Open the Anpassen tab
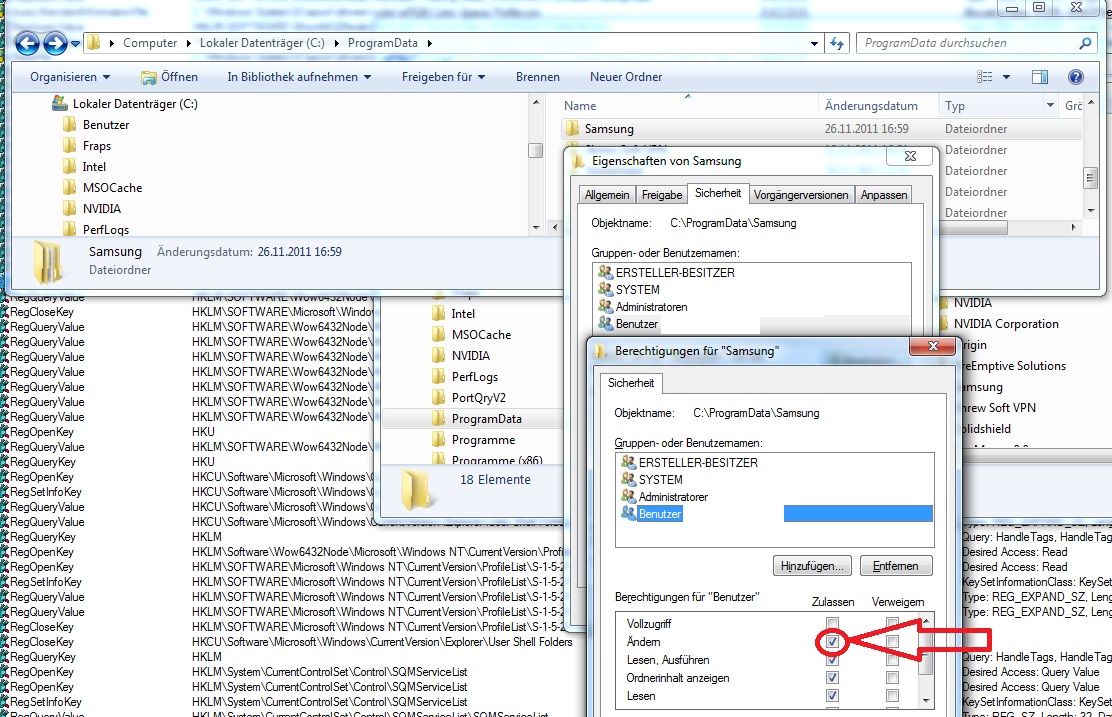 pyautogui.click(x=884, y=195)
